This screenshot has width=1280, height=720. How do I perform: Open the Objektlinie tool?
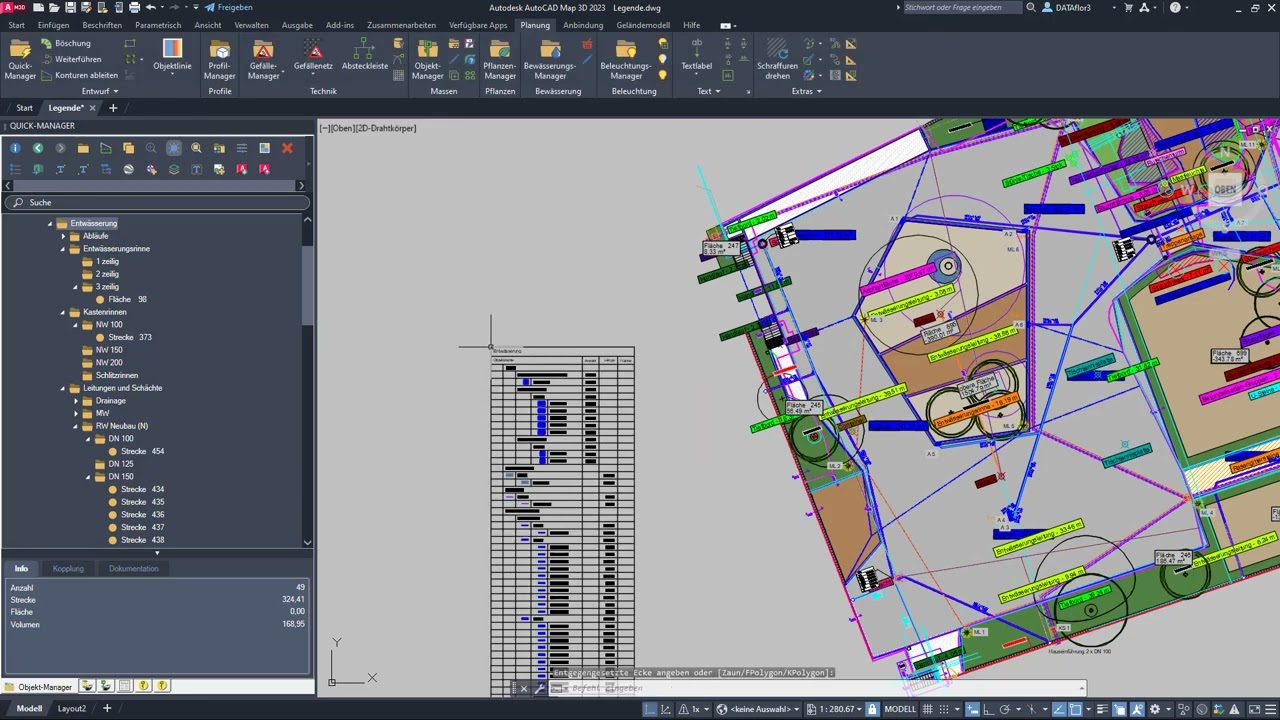click(x=172, y=56)
